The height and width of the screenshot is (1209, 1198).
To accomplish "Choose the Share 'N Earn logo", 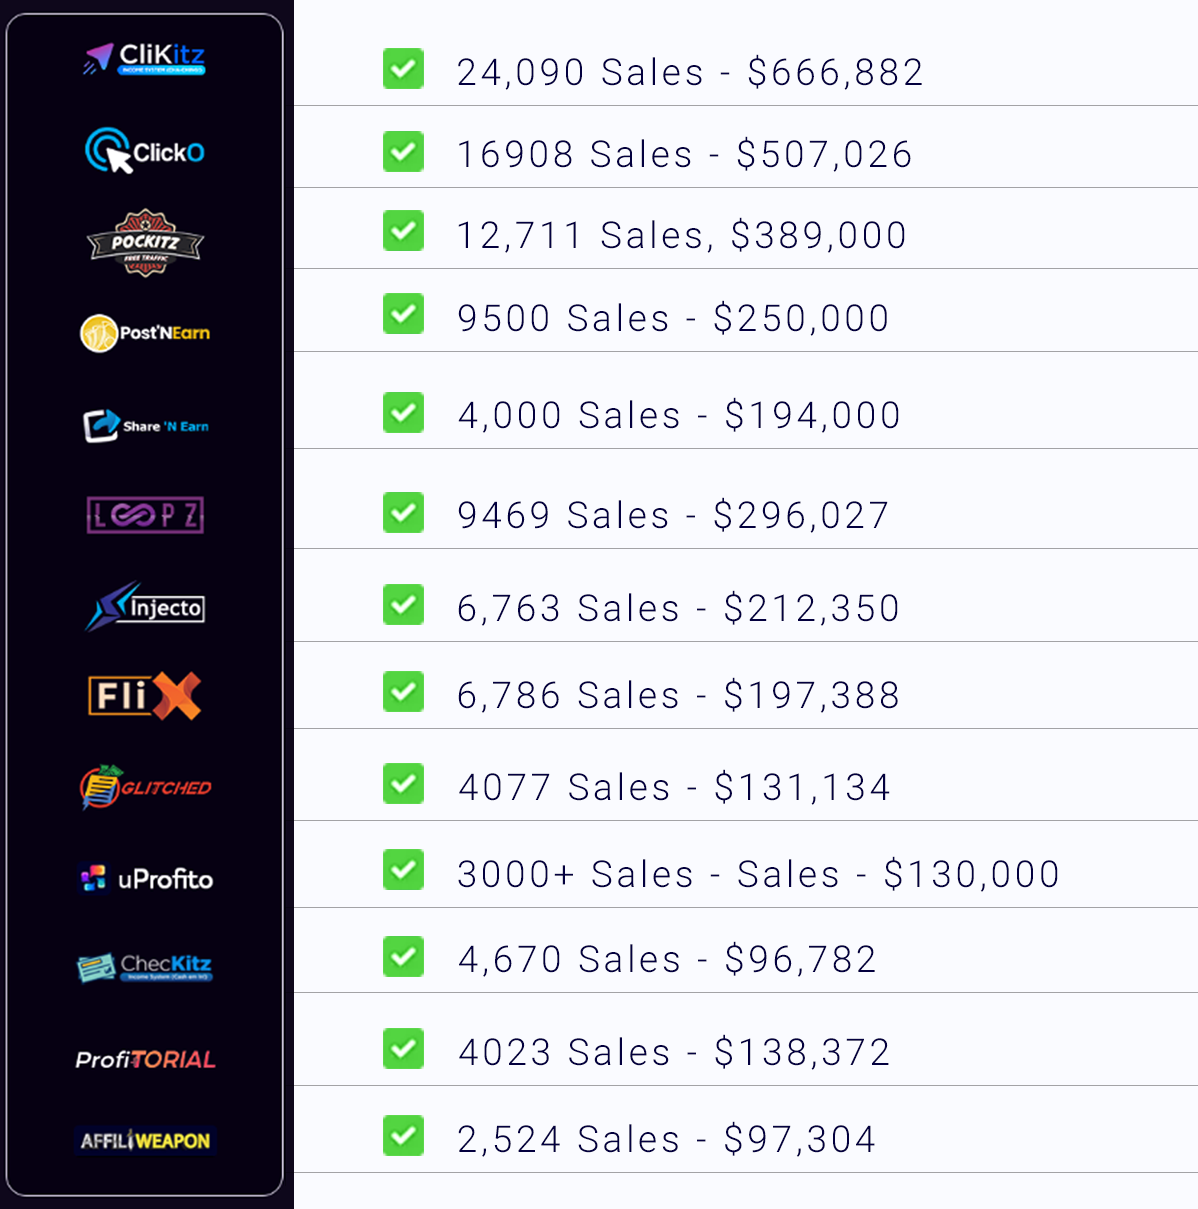I will point(145,425).
